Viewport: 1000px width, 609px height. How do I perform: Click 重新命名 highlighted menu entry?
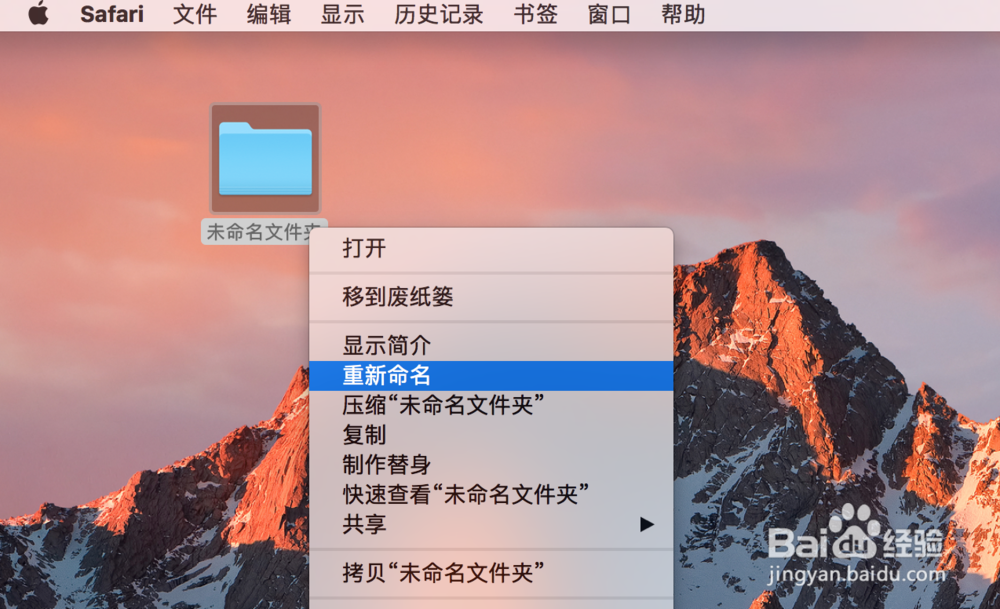[491, 376]
